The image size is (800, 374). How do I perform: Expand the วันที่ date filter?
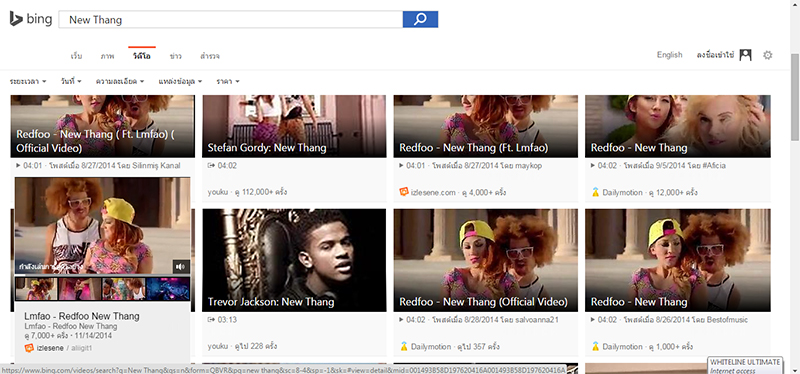click(x=71, y=81)
